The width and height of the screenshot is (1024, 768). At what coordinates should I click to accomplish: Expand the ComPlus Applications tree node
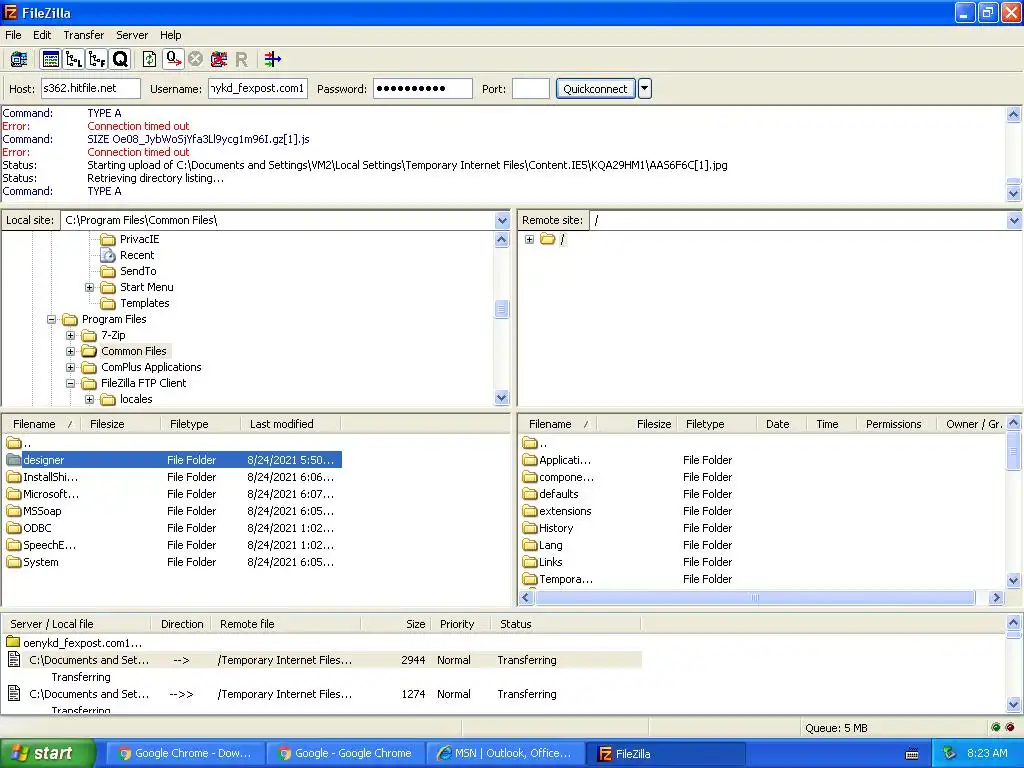click(x=71, y=368)
